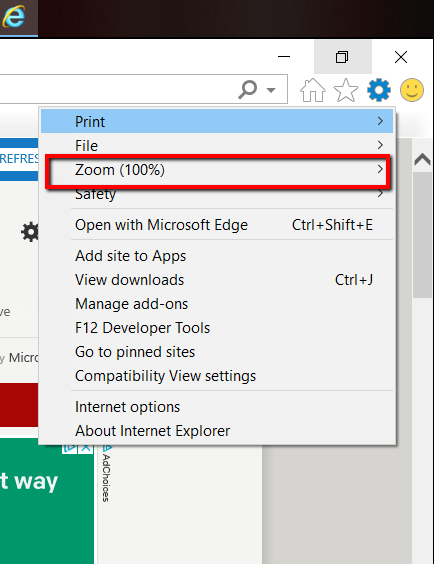434x564 pixels.
Task: Restore down the browser window
Action: [342, 57]
